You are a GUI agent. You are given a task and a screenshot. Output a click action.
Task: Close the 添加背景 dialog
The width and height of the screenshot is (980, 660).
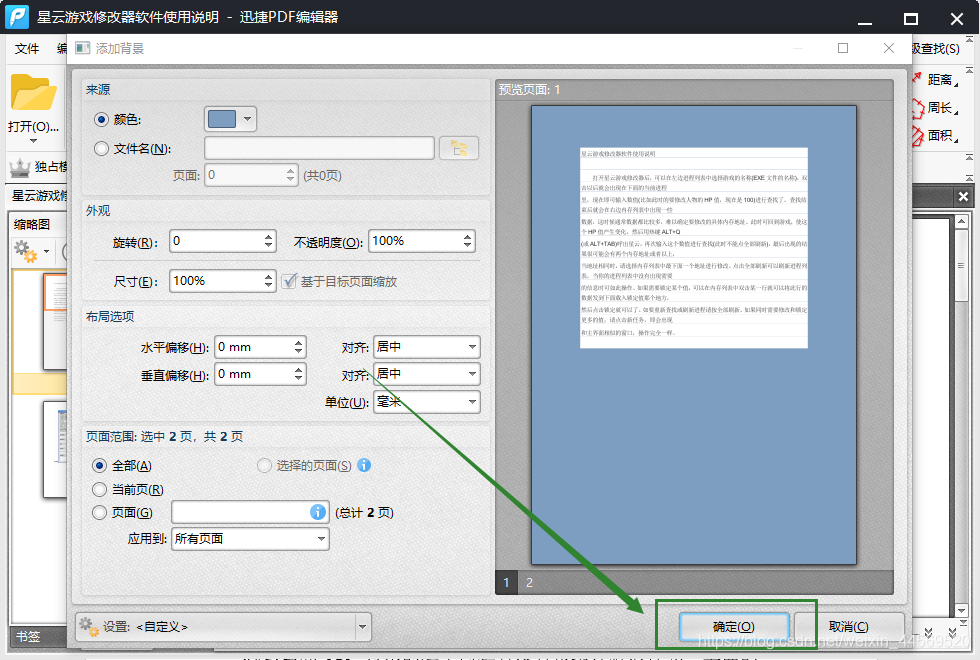coord(889,48)
